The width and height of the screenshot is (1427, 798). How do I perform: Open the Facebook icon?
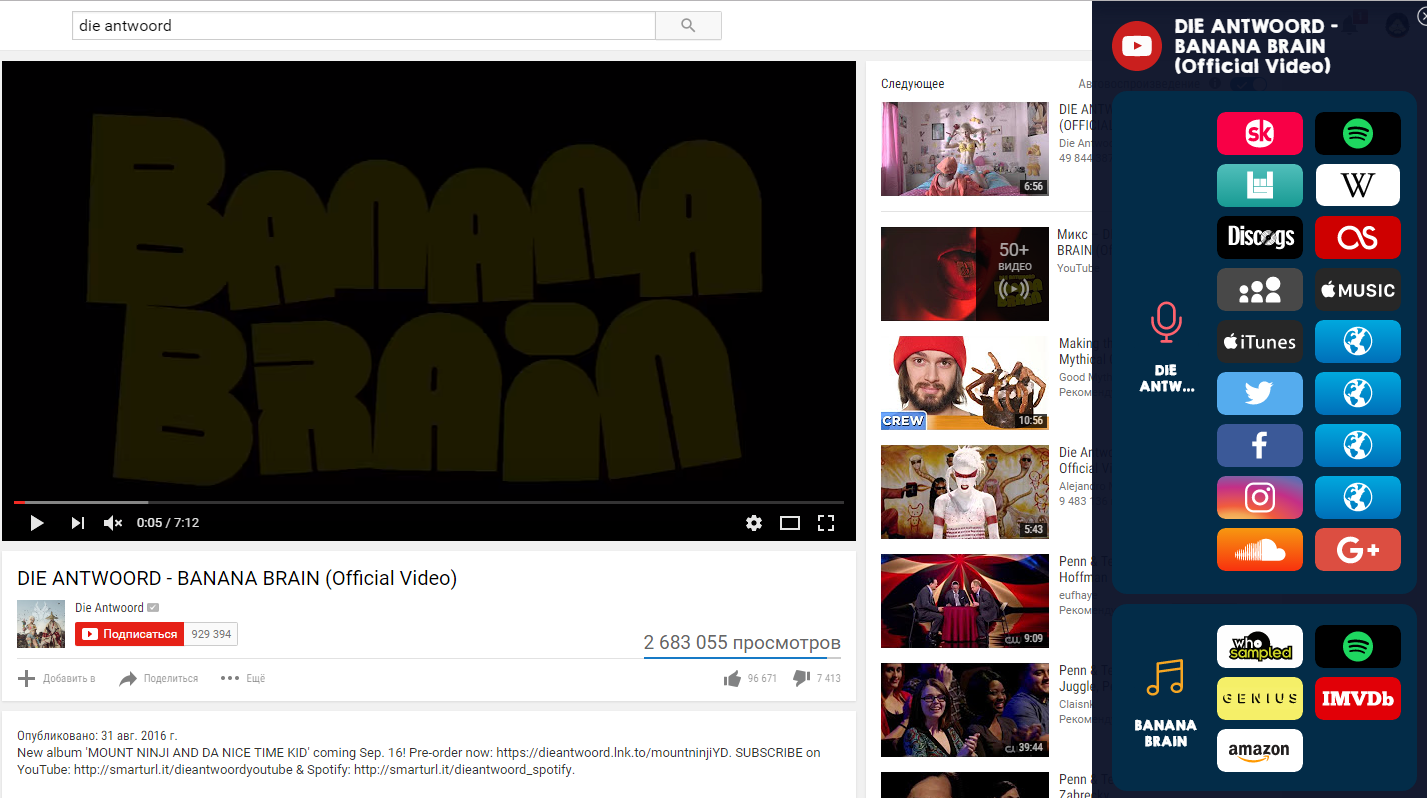pyautogui.click(x=1260, y=445)
